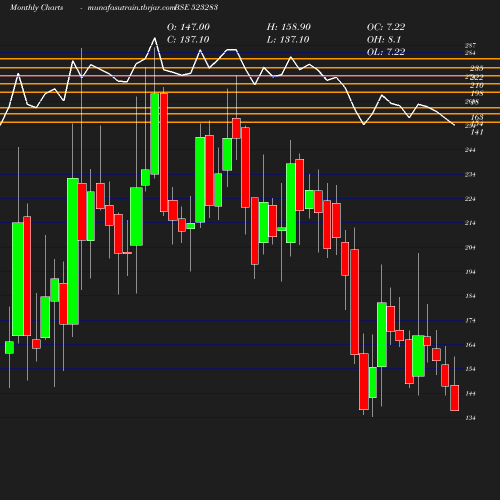Click the 234 price axis label
Viewport: 500px width, 500px height.
(470, 174)
